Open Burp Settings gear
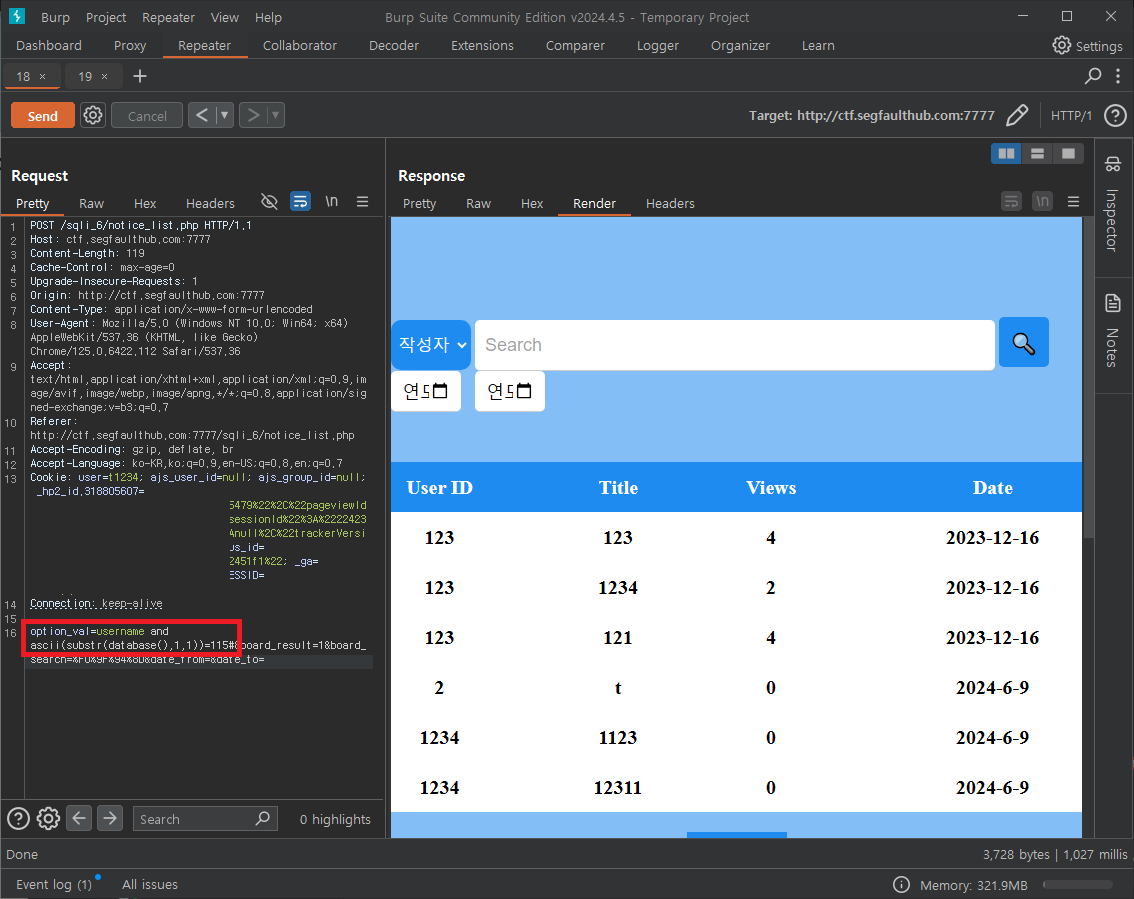The width and height of the screenshot is (1134, 899). point(1087,46)
